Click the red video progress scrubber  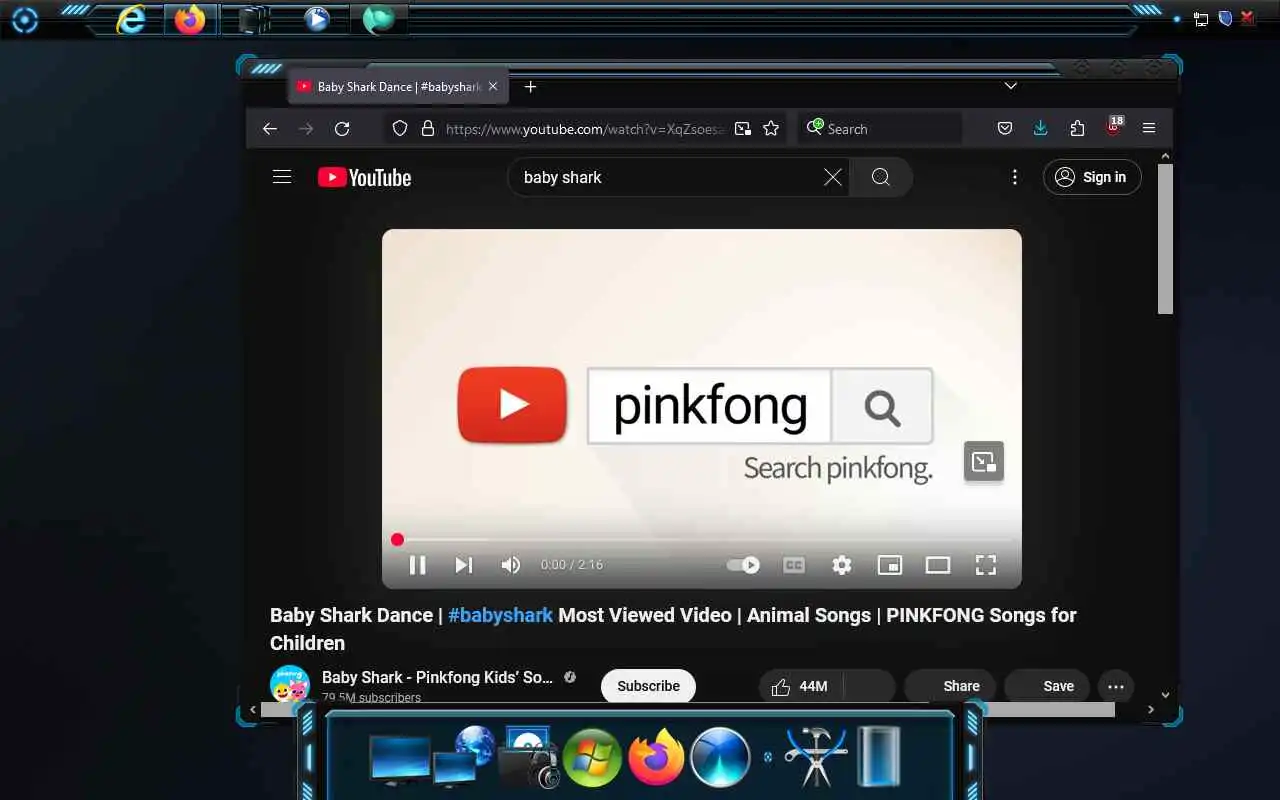(x=397, y=540)
